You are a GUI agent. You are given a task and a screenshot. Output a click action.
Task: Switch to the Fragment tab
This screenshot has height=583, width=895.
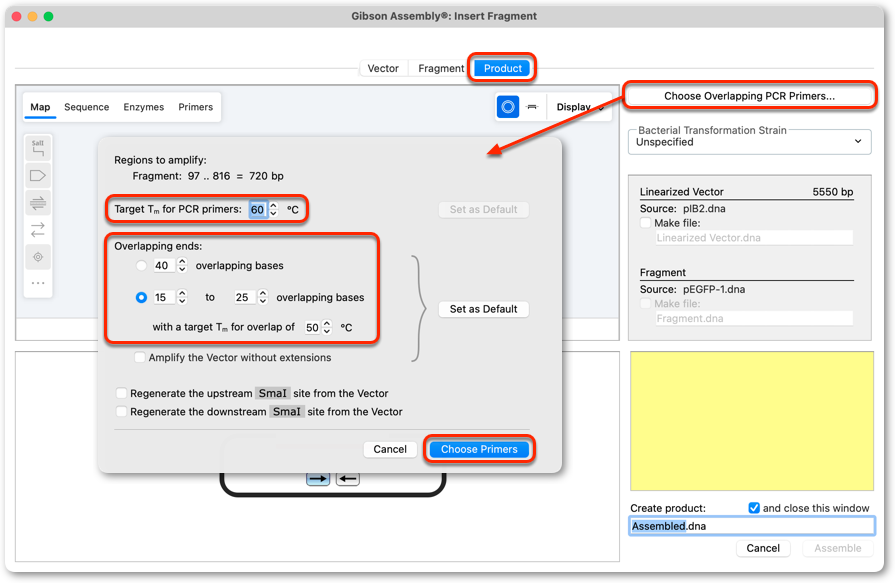point(441,69)
